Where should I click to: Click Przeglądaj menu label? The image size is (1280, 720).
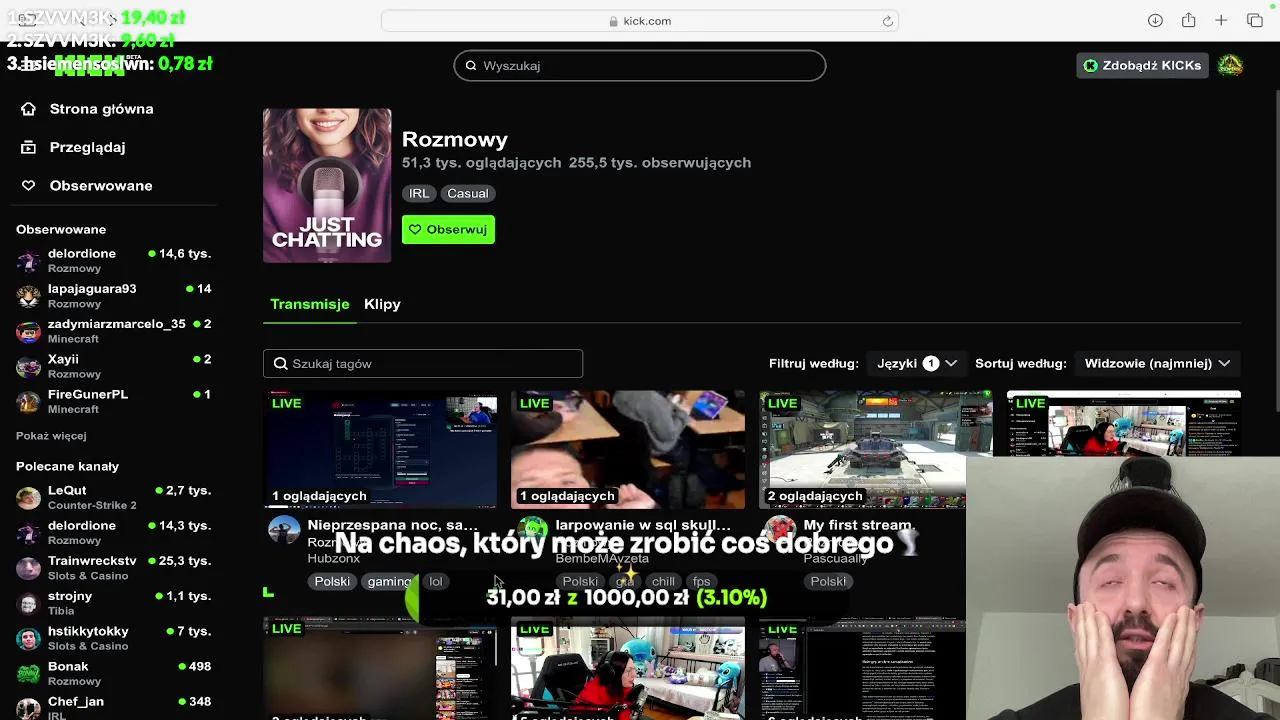point(88,147)
